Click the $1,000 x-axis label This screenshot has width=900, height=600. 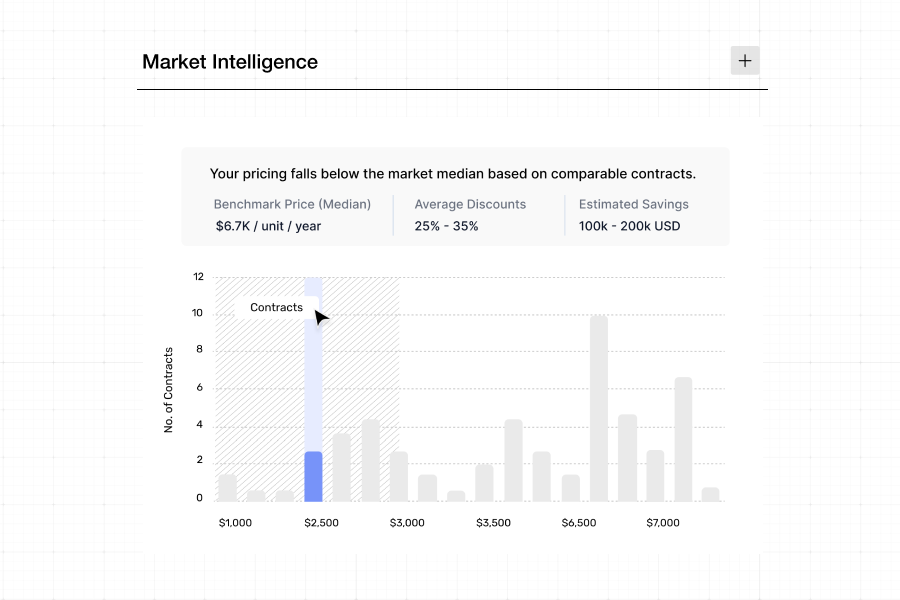click(x=235, y=523)
